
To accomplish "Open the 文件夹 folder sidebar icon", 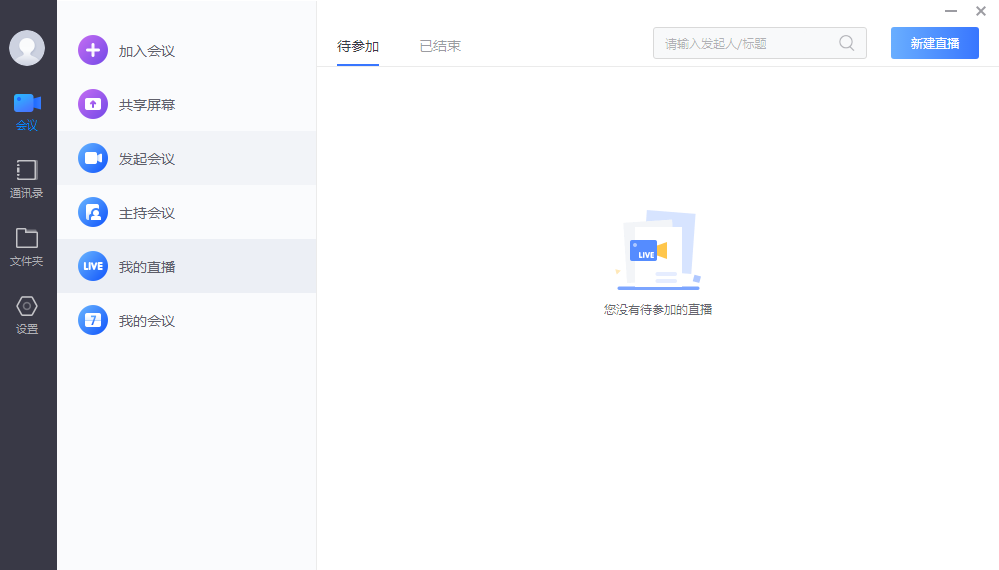I will pyautogui.click(x=27, y=238).
